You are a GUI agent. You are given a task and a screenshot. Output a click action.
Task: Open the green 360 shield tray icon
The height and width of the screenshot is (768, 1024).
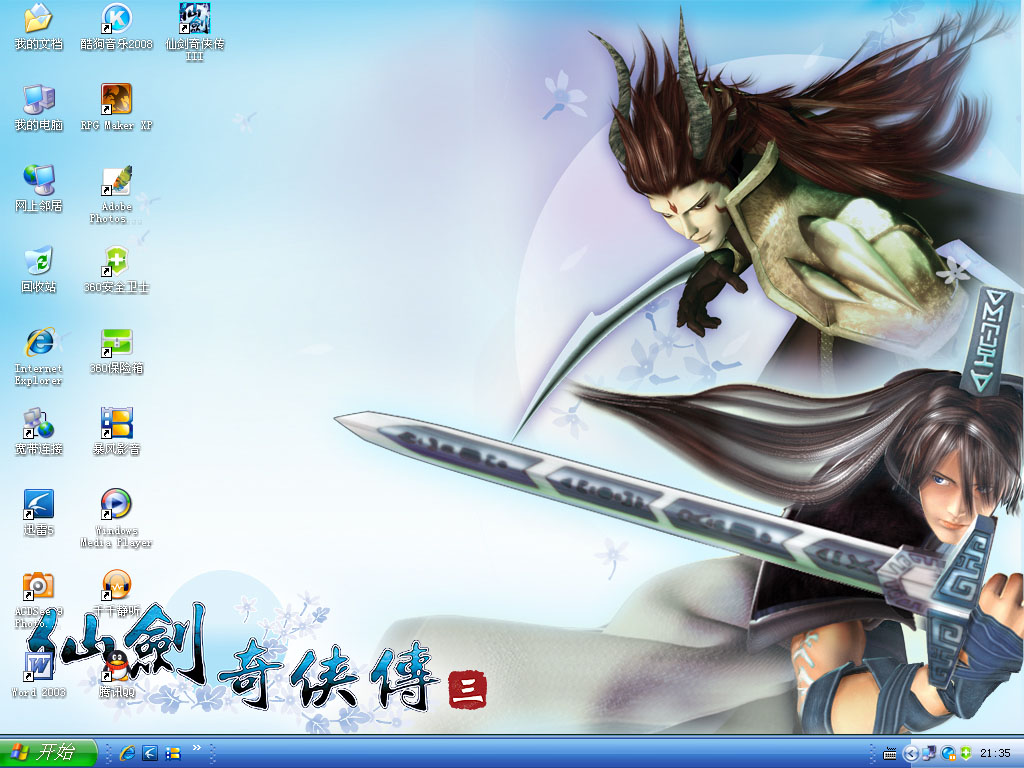(965, 754)
